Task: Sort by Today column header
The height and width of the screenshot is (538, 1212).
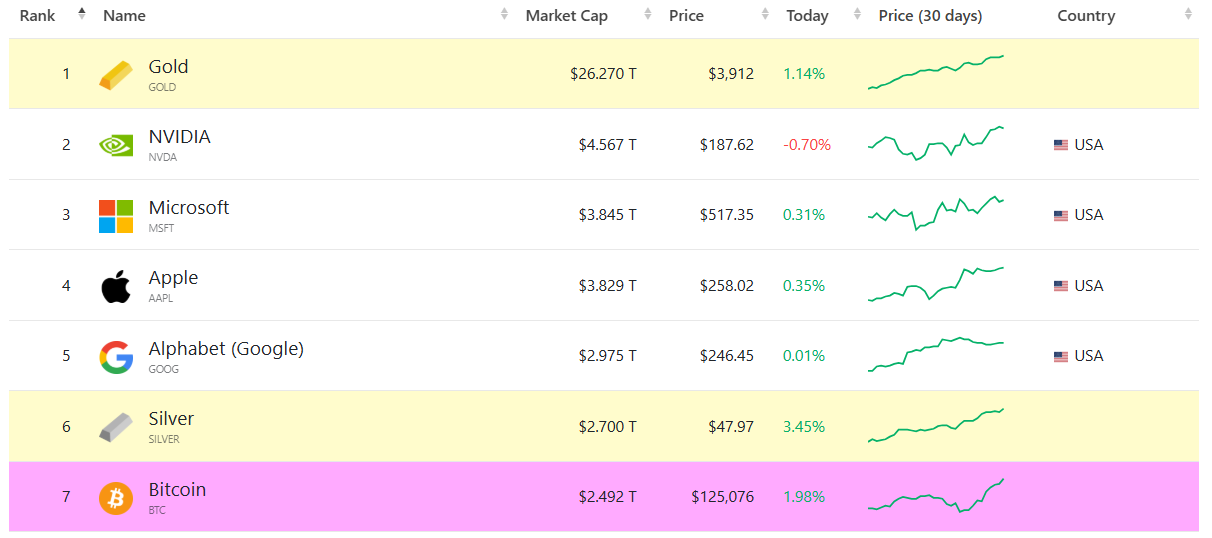Action: click(x=807, y=15)
